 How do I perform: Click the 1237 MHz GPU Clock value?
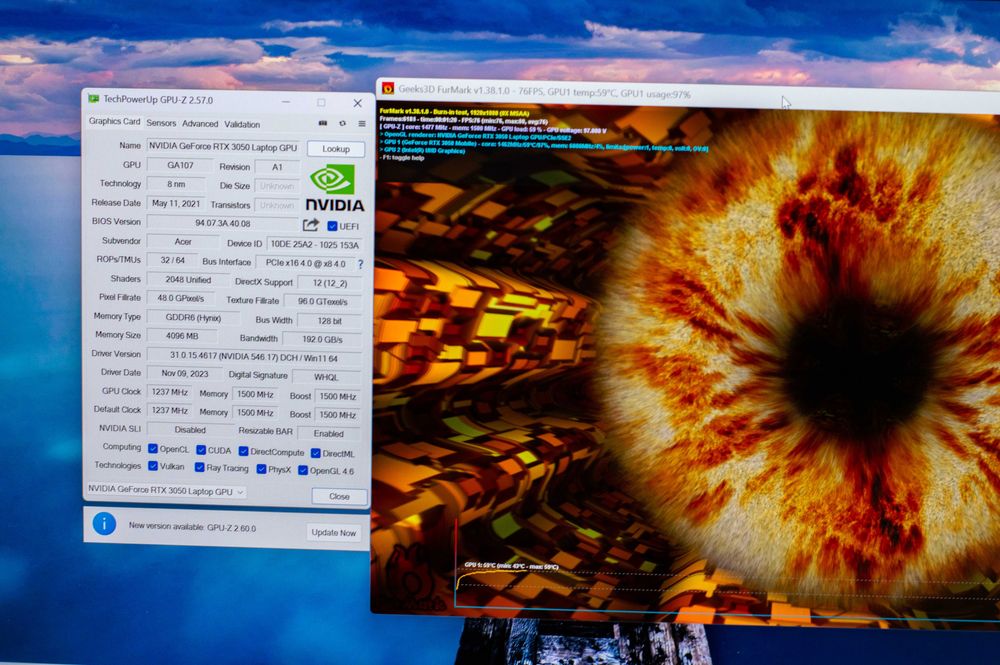169,392
